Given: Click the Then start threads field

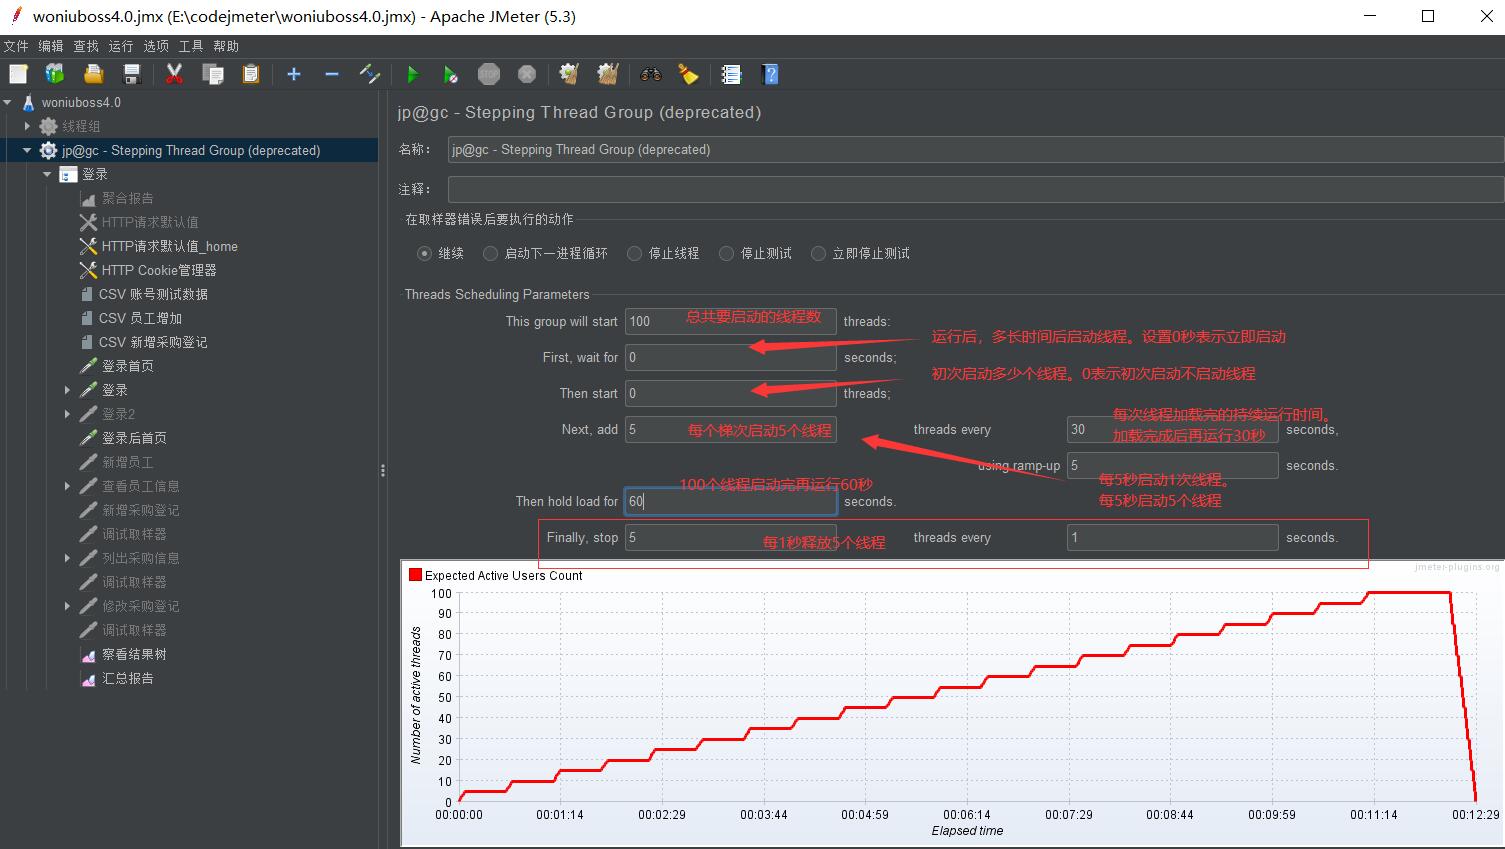Looking at the screenshot, I should click(731, 393).
